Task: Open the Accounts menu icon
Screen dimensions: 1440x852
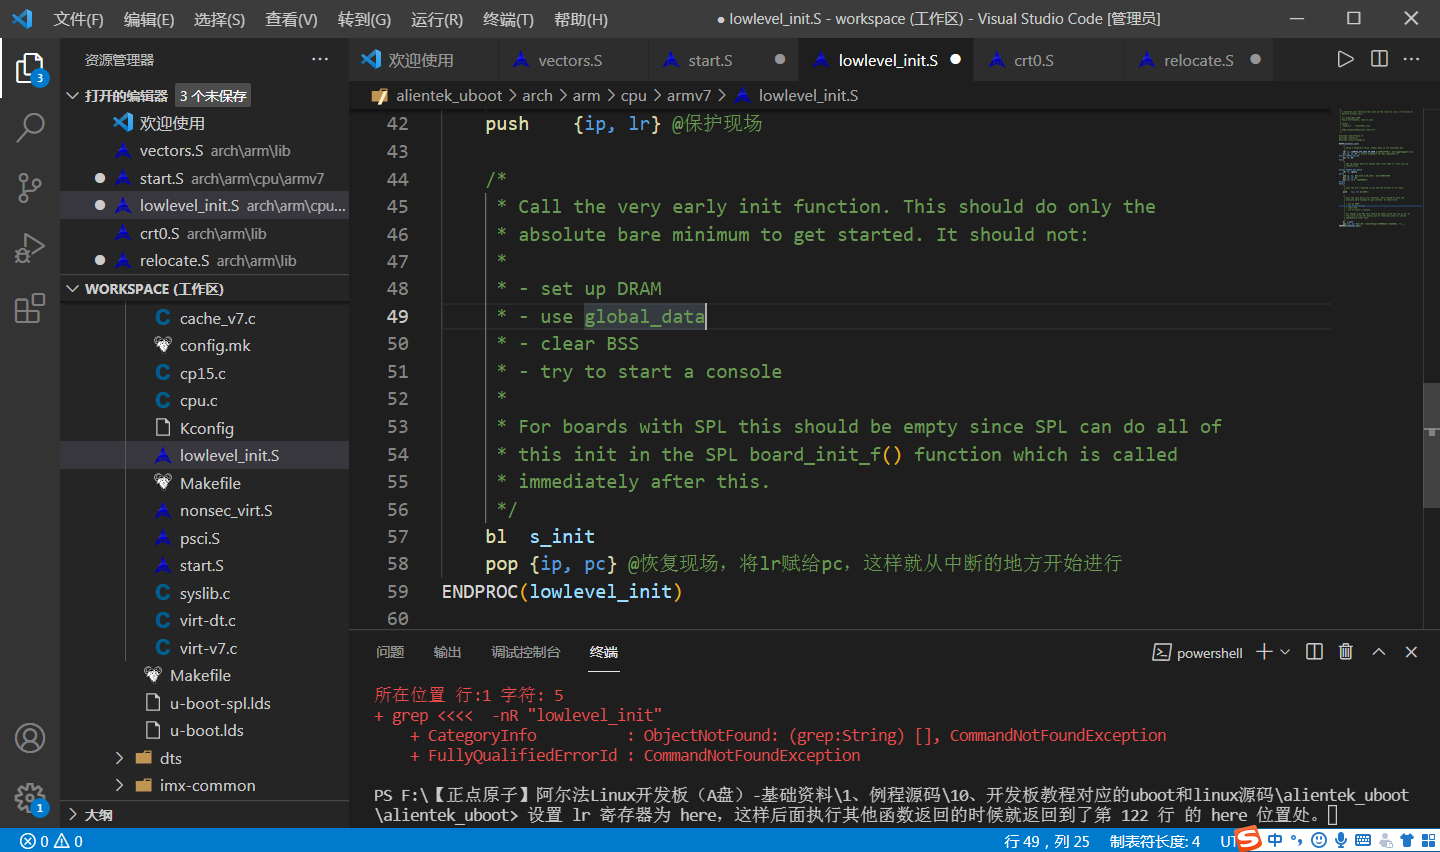Action: (x=30, y=738)
